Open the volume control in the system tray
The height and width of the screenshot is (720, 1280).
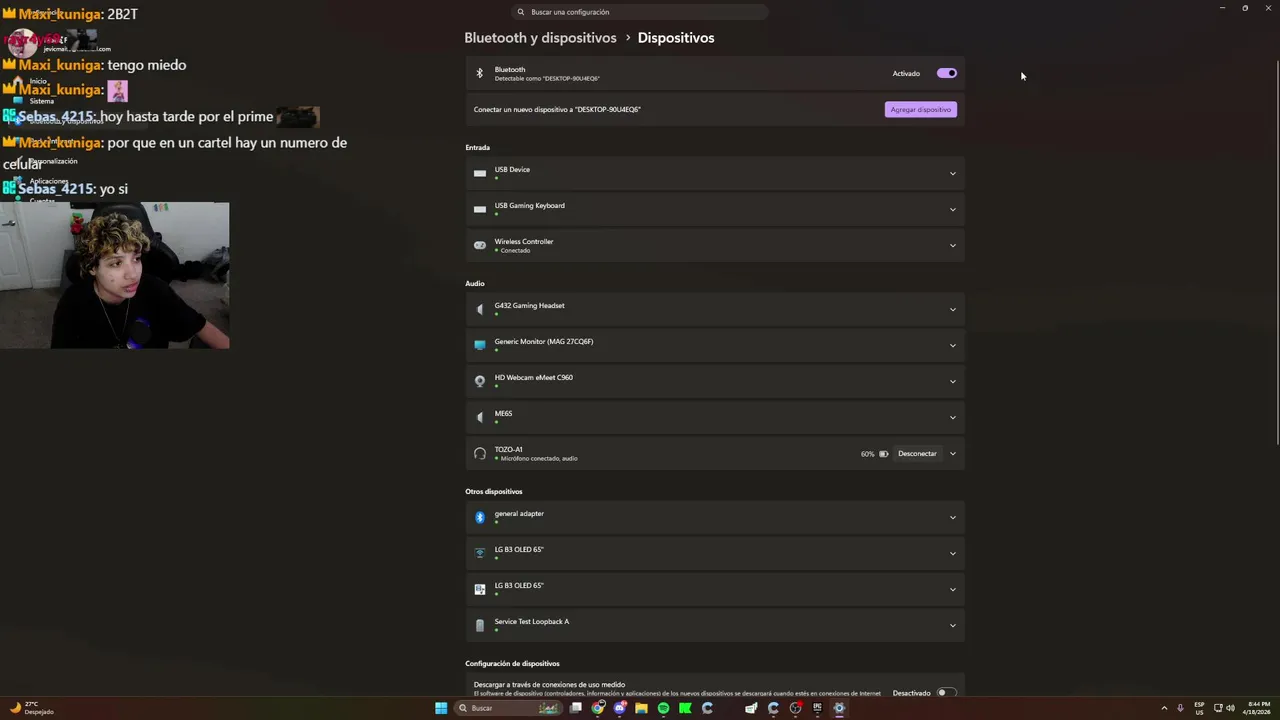1230,708
